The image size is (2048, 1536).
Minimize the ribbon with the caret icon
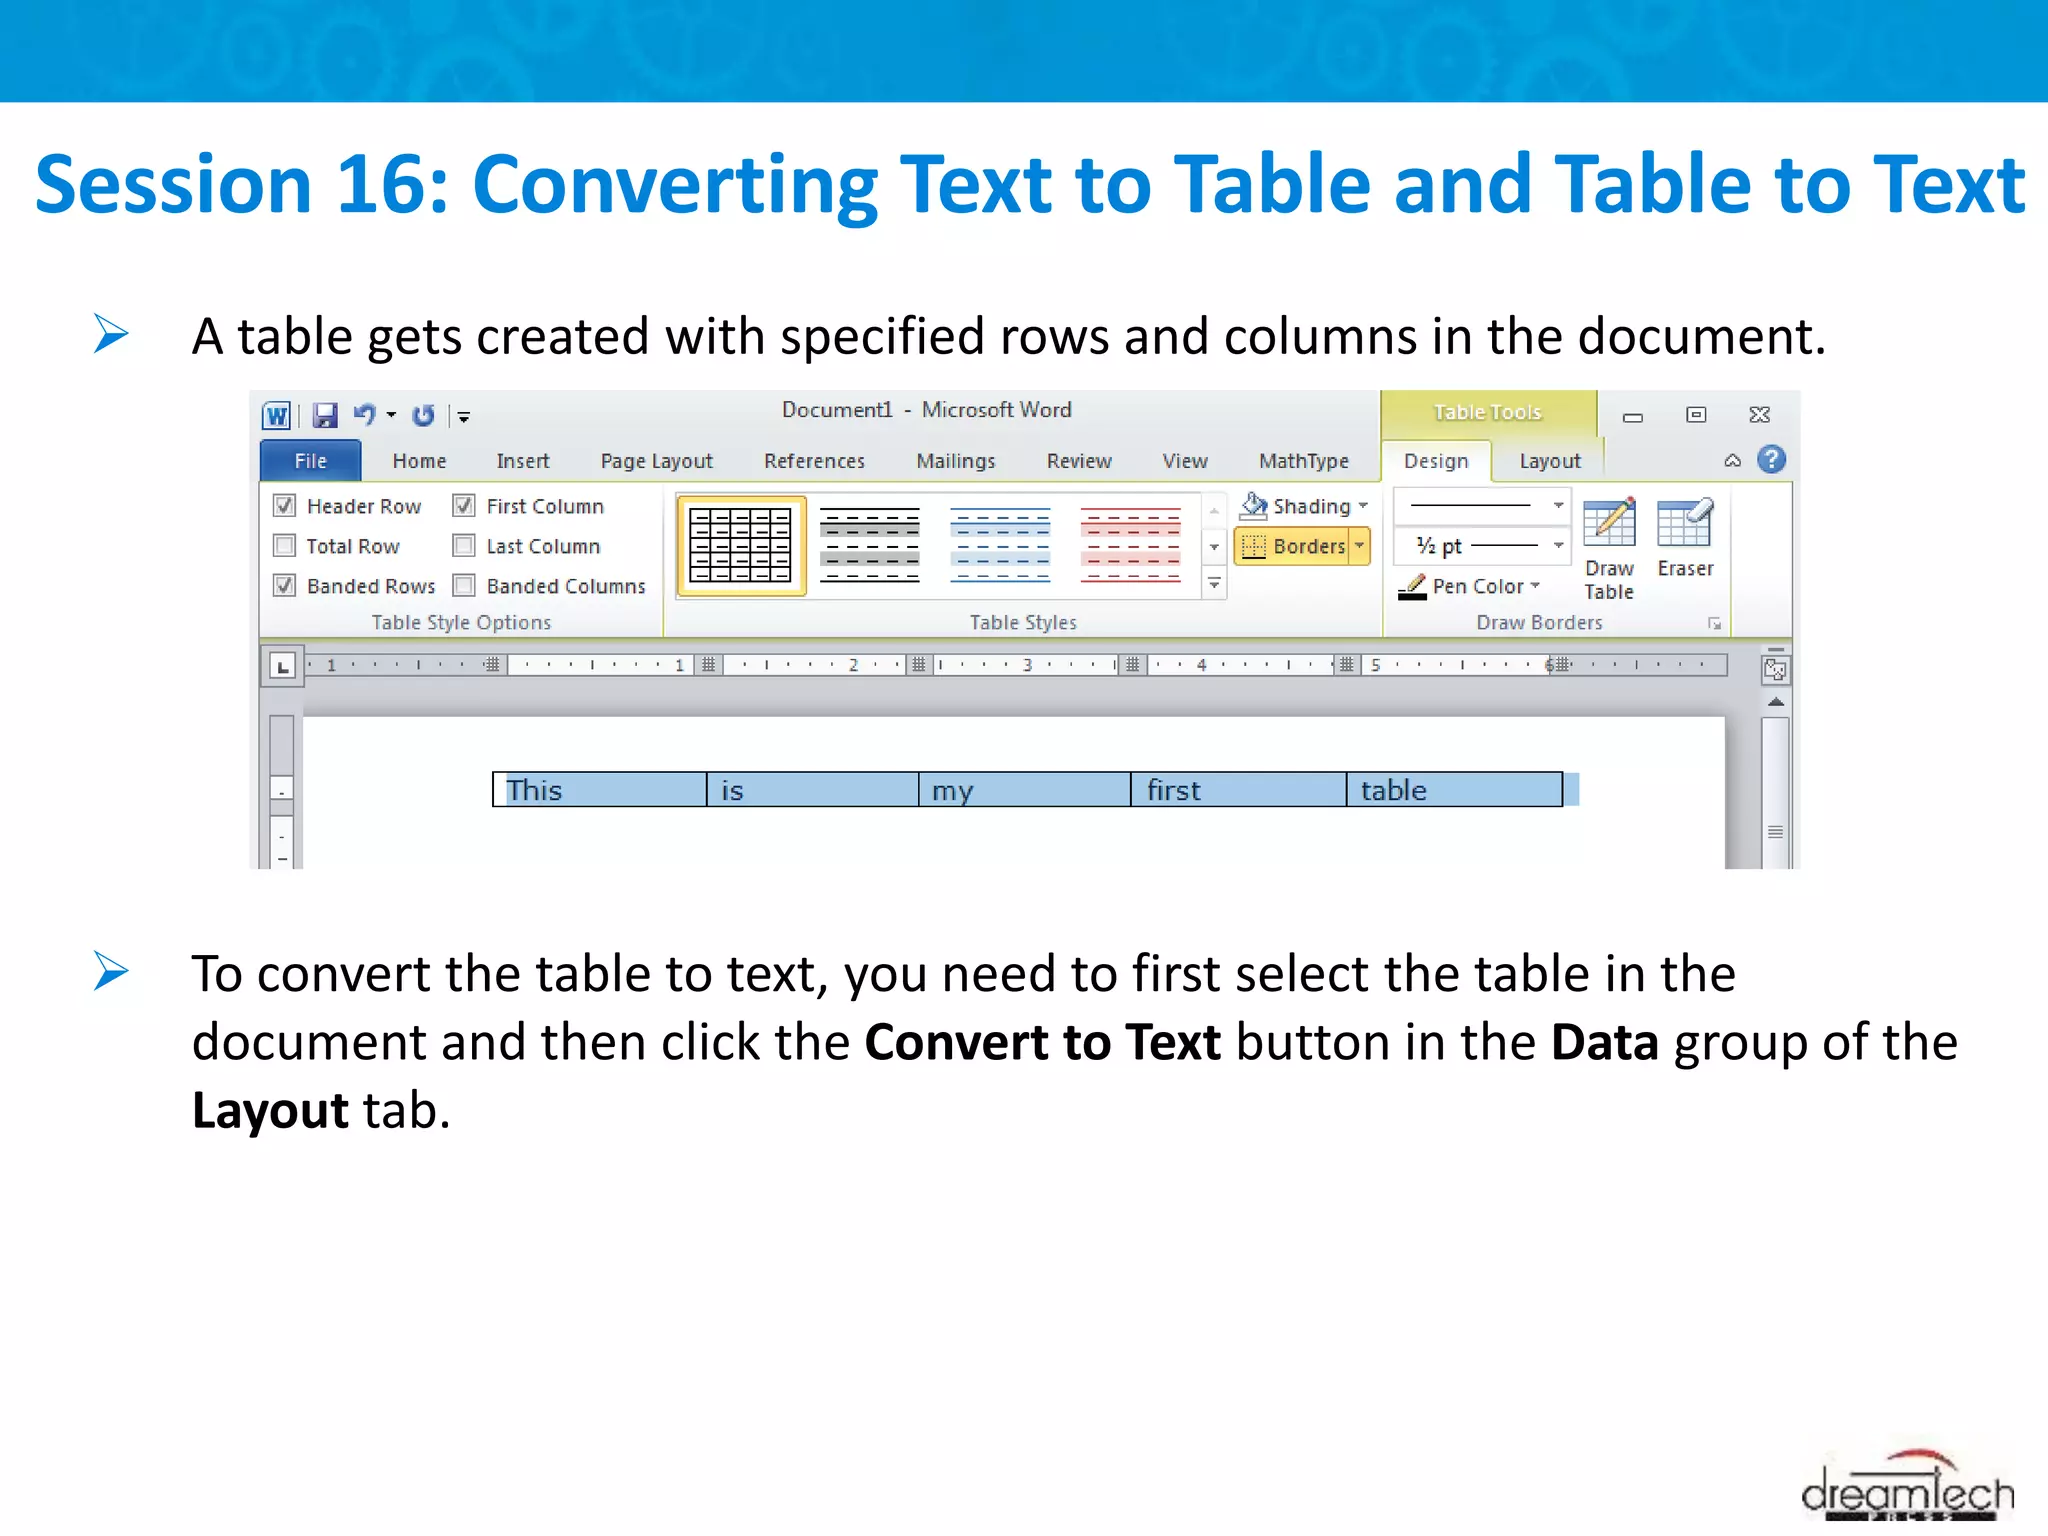1733,461
